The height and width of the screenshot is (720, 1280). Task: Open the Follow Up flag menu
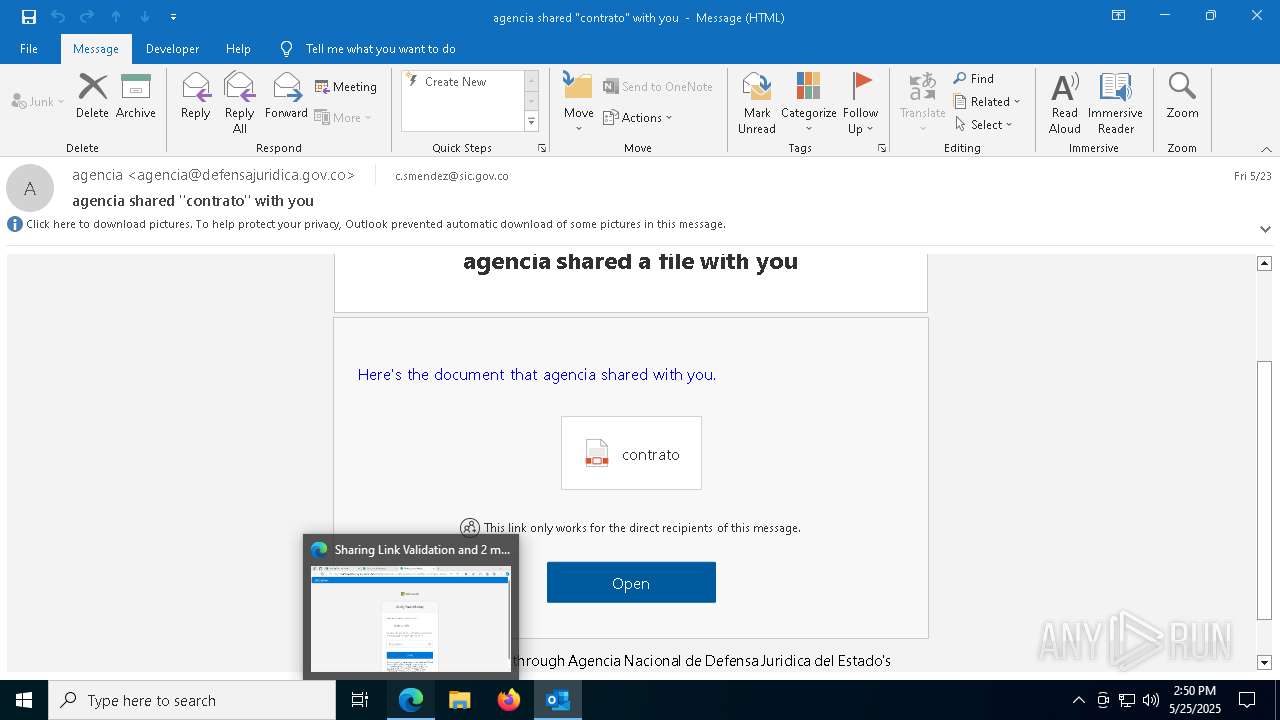tap(860, 103)
